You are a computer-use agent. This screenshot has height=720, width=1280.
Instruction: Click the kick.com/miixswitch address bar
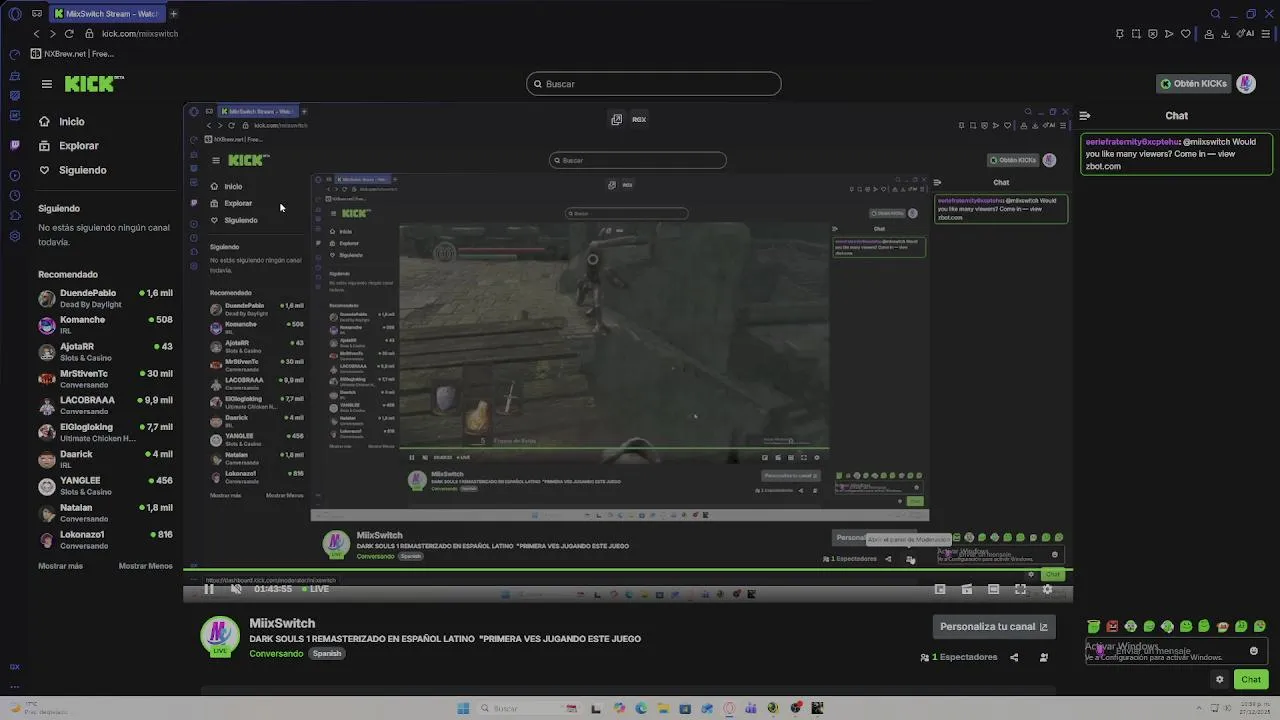tap(140, 34)
